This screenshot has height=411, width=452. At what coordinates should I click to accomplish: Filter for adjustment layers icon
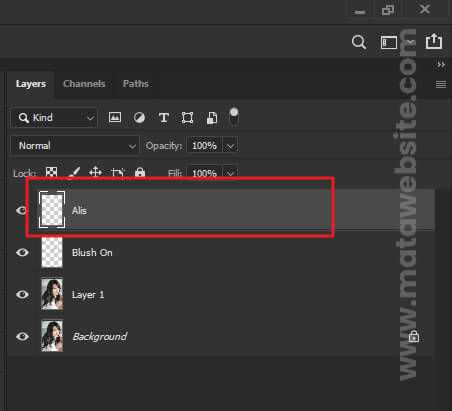pyautogui.click(x=139, y=117)
